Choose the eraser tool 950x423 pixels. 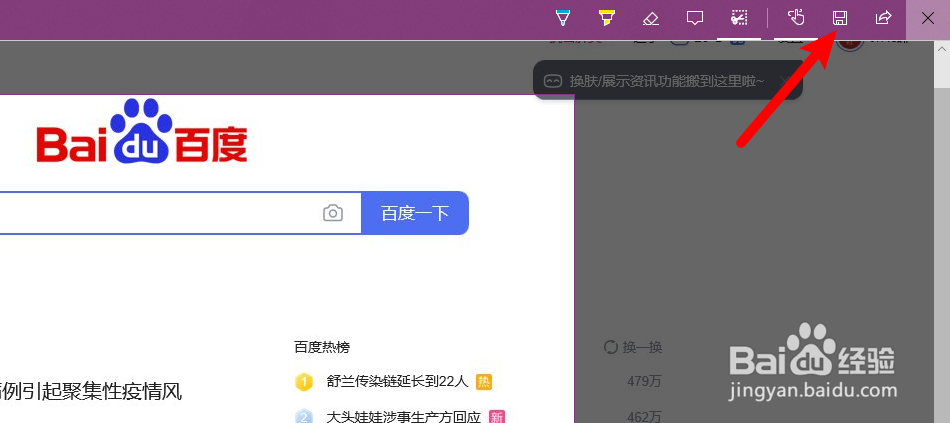pos(651,18)
